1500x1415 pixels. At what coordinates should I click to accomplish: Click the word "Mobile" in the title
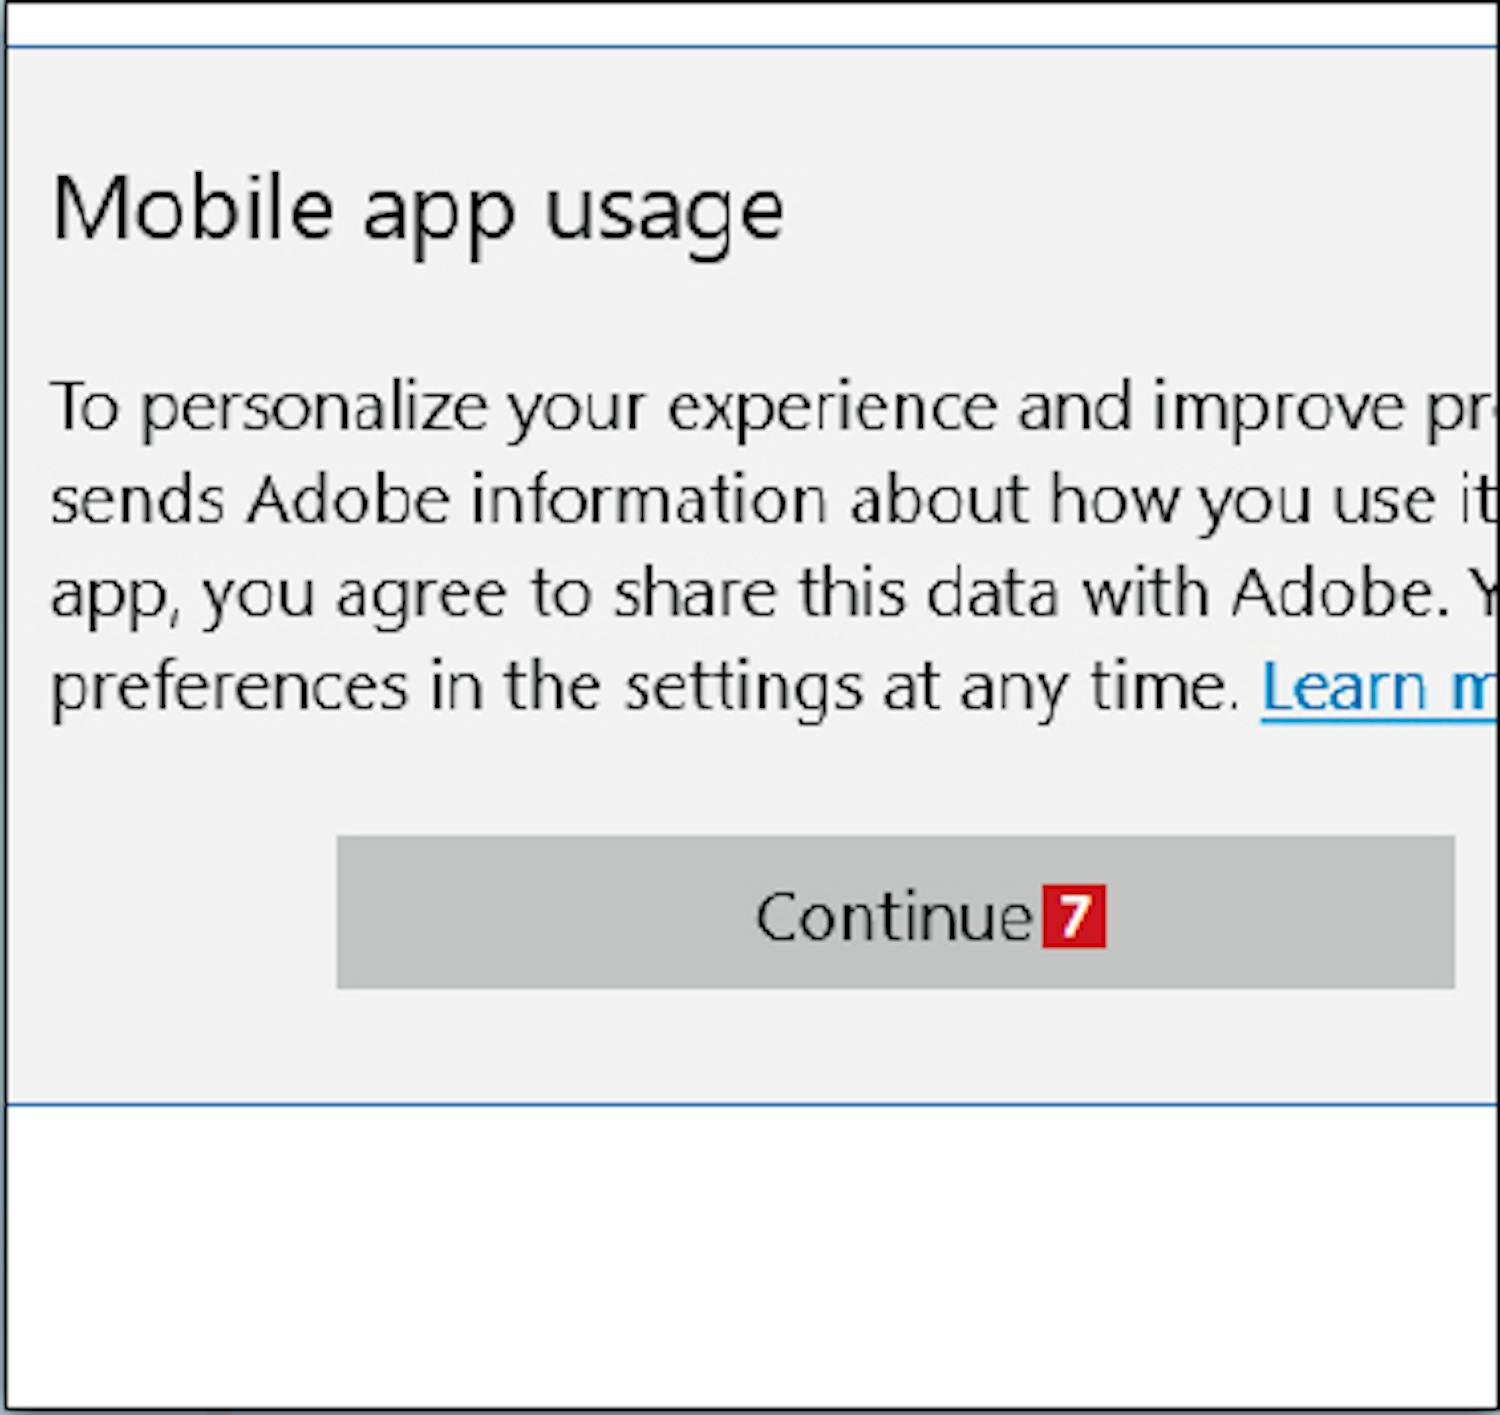(192, 208)
